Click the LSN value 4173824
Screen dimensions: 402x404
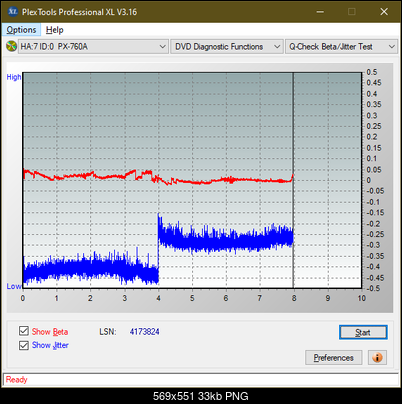(x=145, y=332)
